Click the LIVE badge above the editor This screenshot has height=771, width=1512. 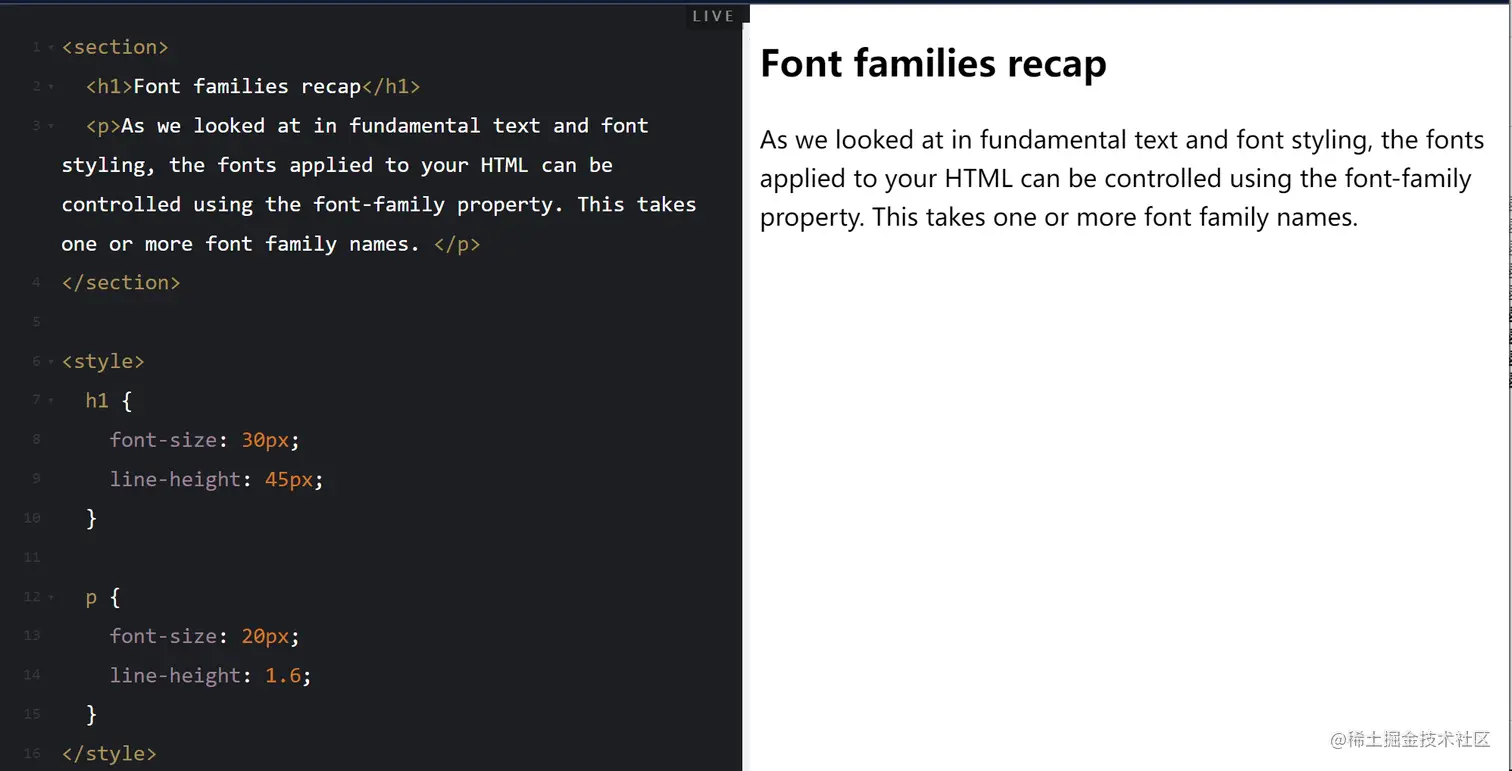713,16
